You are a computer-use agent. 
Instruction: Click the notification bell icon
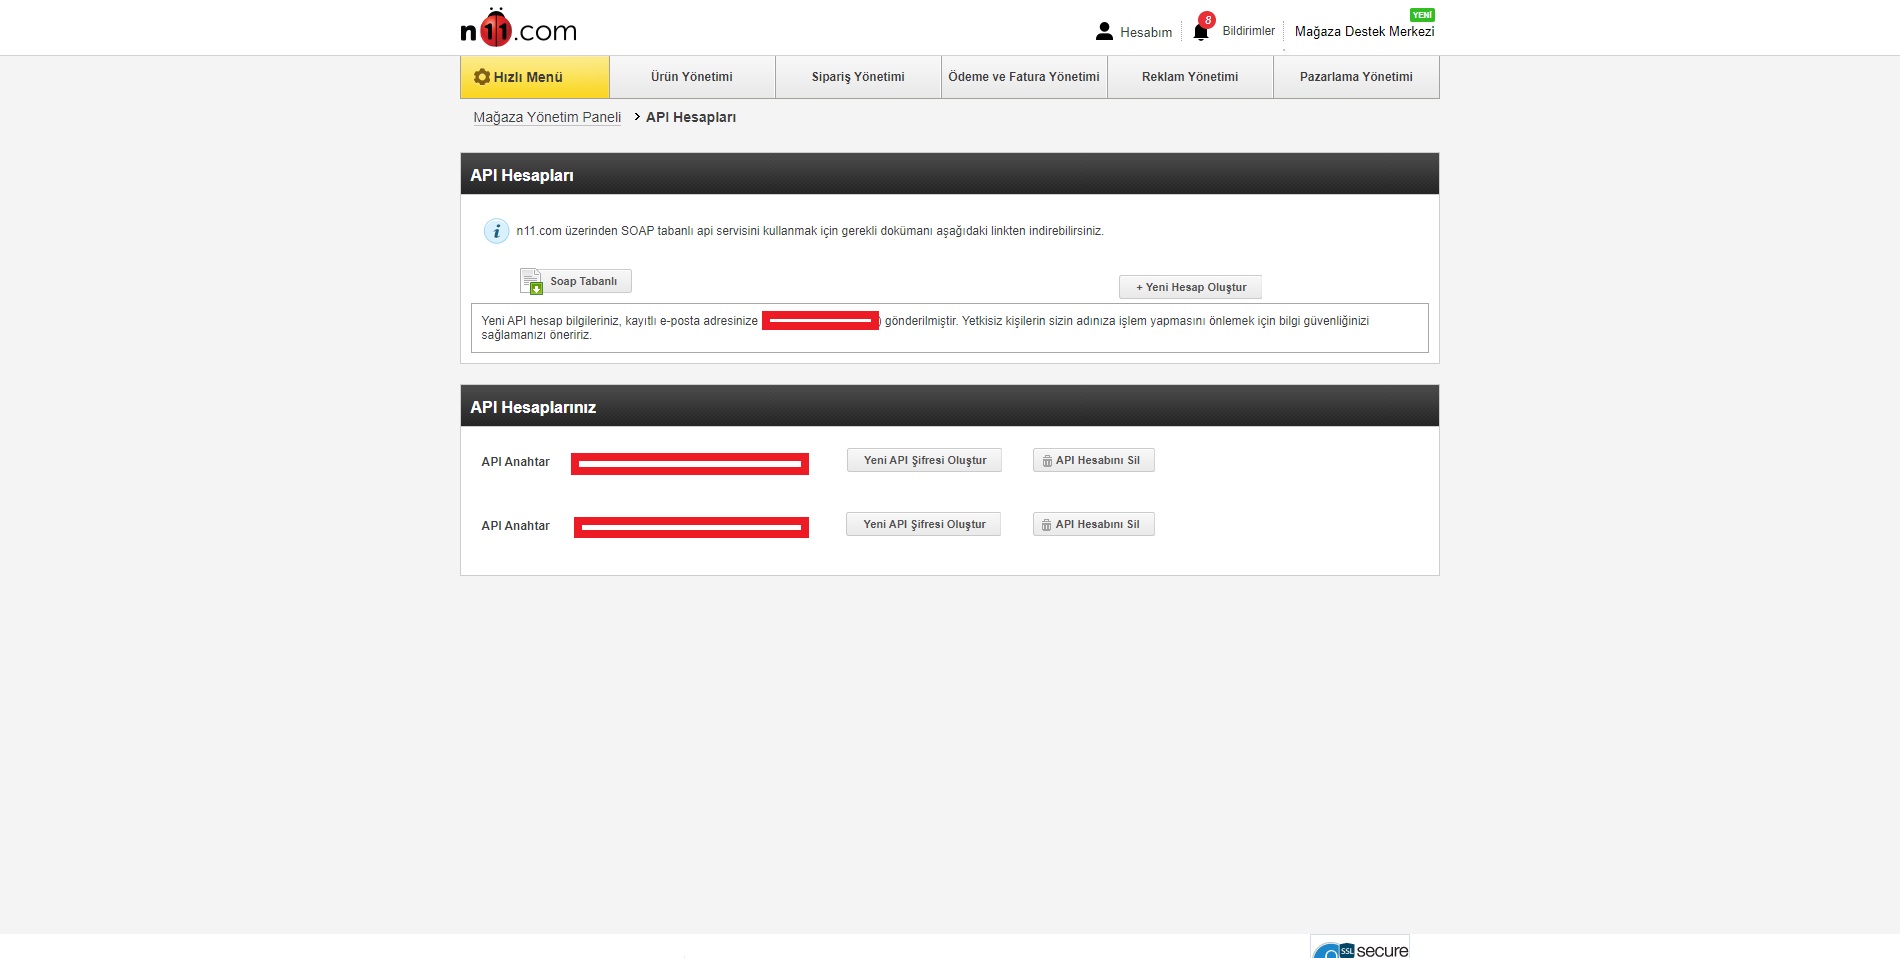[x=1201, y=31]
